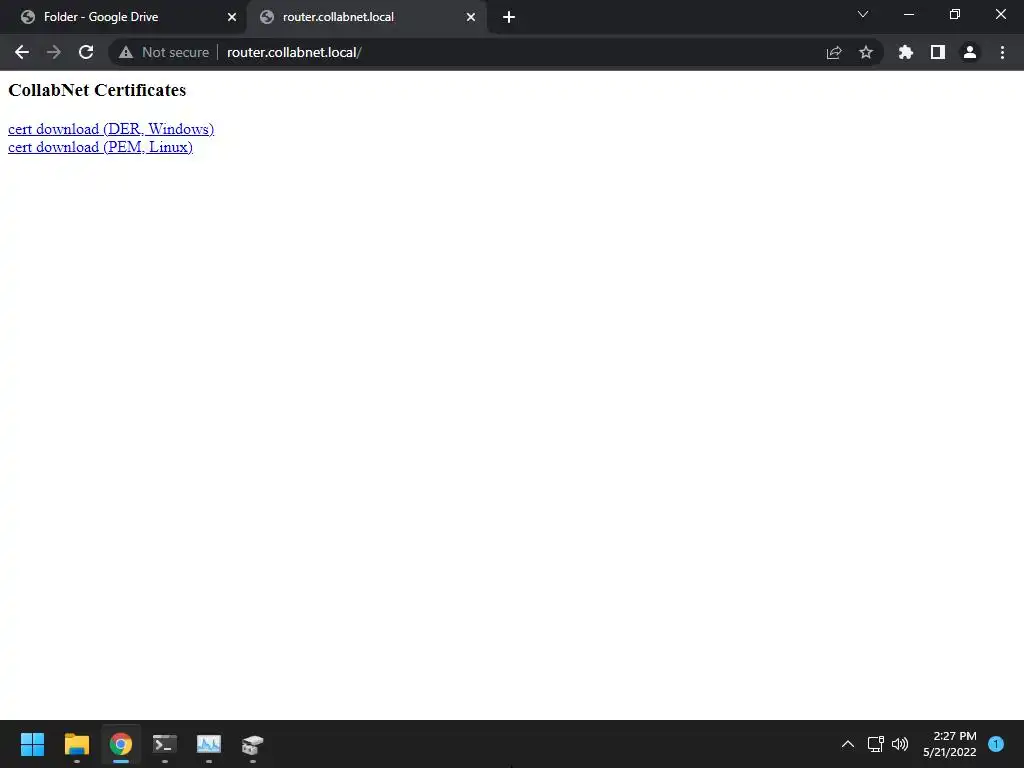Close the router.collabnet.local tab
The height and width of the screenshot is (768, 1024).
pos(471,17)
